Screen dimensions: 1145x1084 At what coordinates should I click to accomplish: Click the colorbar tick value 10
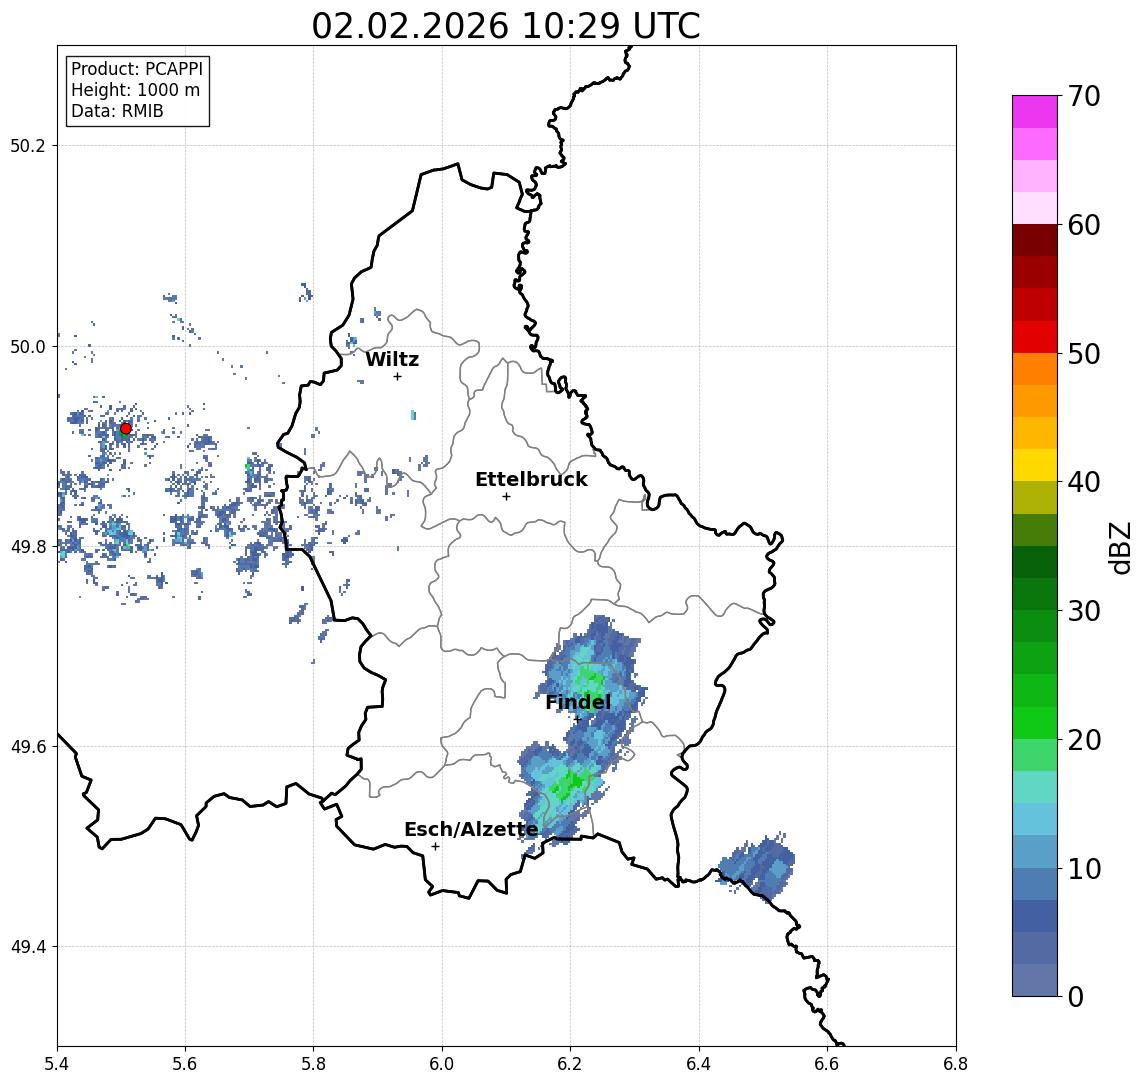tap(1084, 869)
